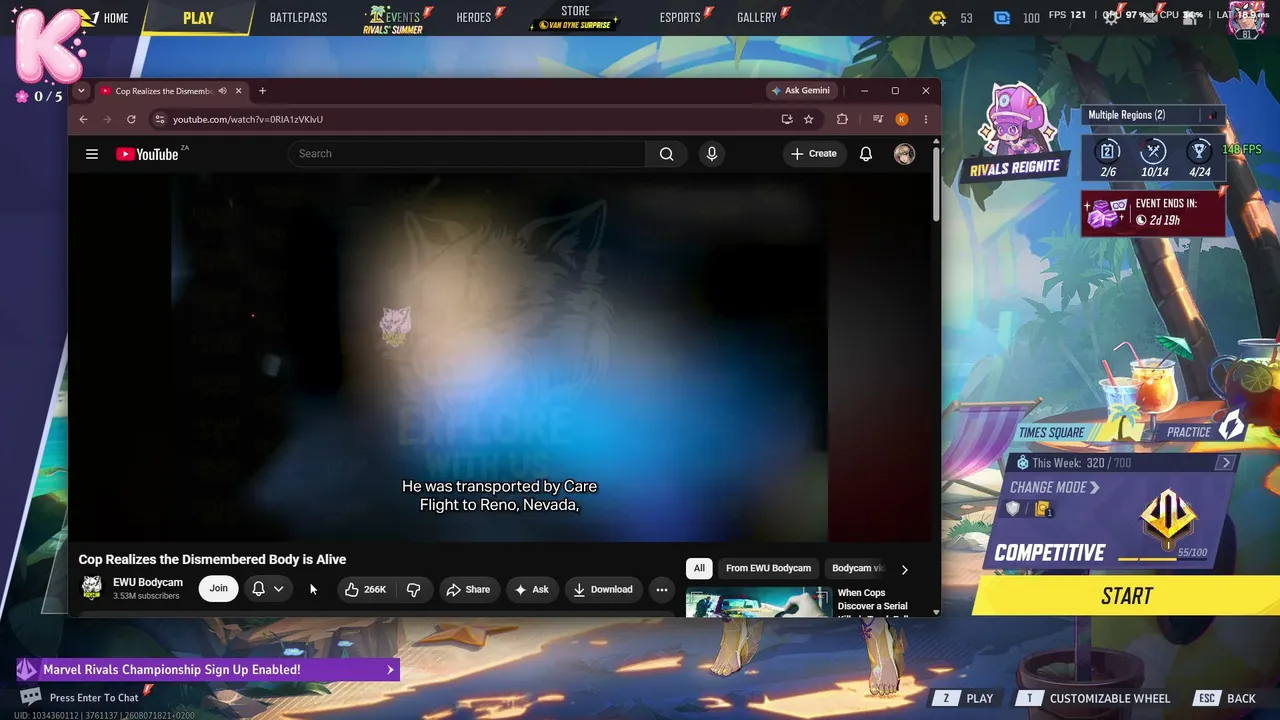Click the YouTube Create button
The width and height of the screenshot is (1280, 720).
coord(813,154)
